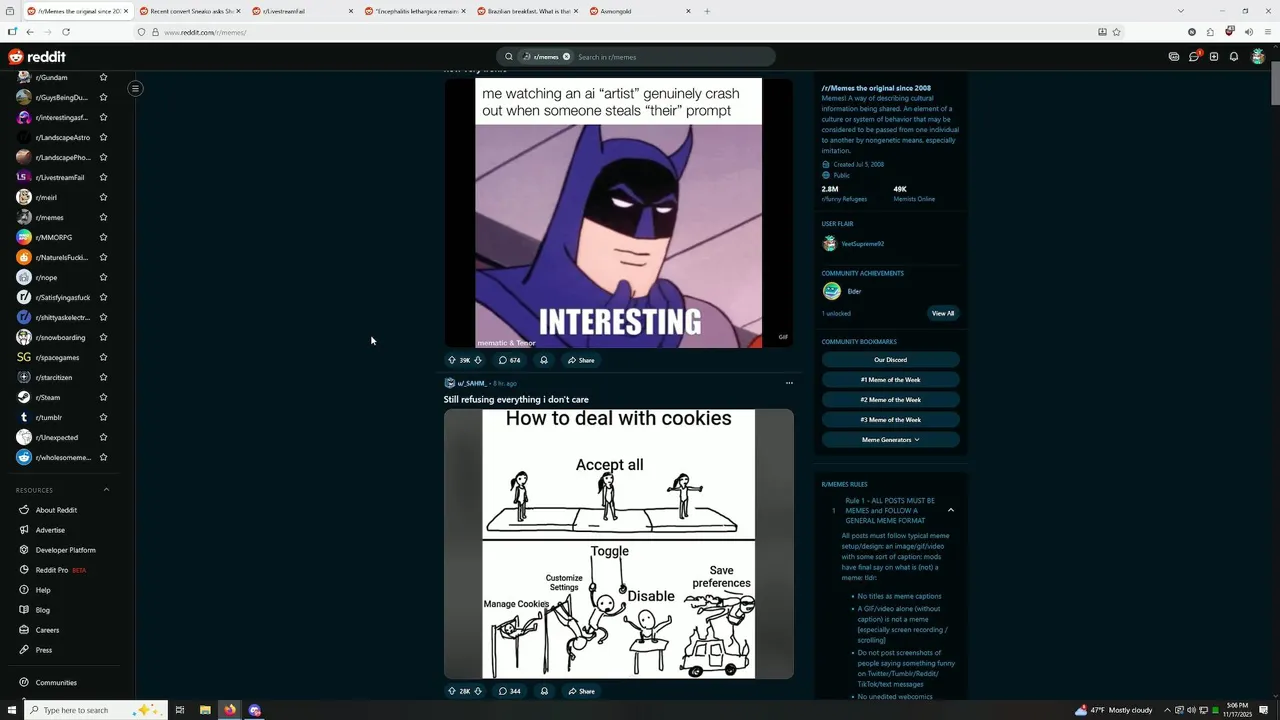Upvote the Batman AI artist post
This screenshot has width=1280, height=720.
pos(452,360)
